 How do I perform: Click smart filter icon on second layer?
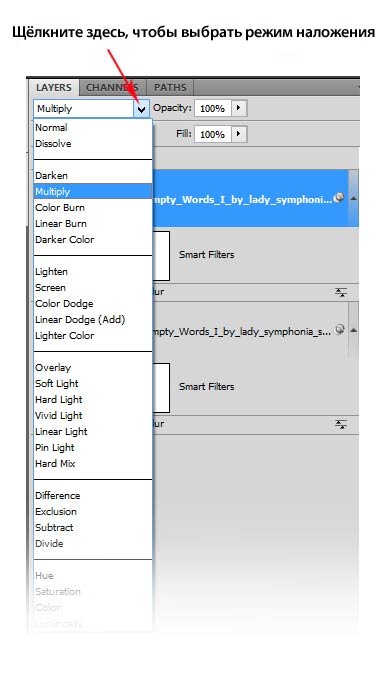(x=339, y=329)
